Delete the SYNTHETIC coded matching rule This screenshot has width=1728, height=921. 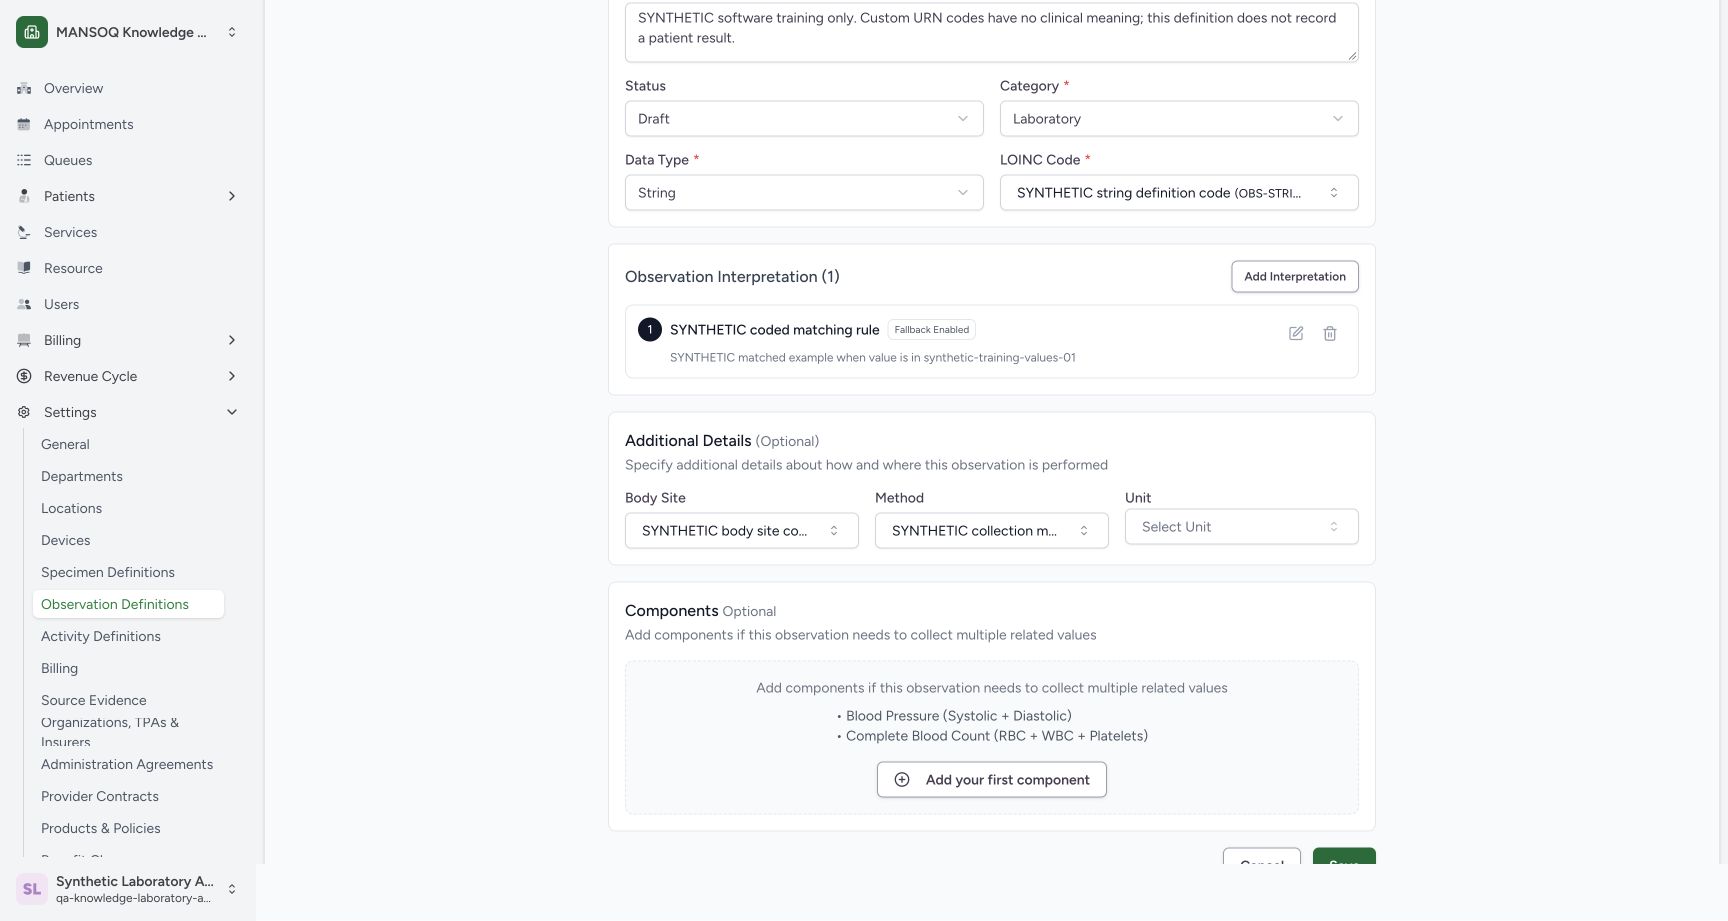pyautogui.click(x=1330, y=333)
